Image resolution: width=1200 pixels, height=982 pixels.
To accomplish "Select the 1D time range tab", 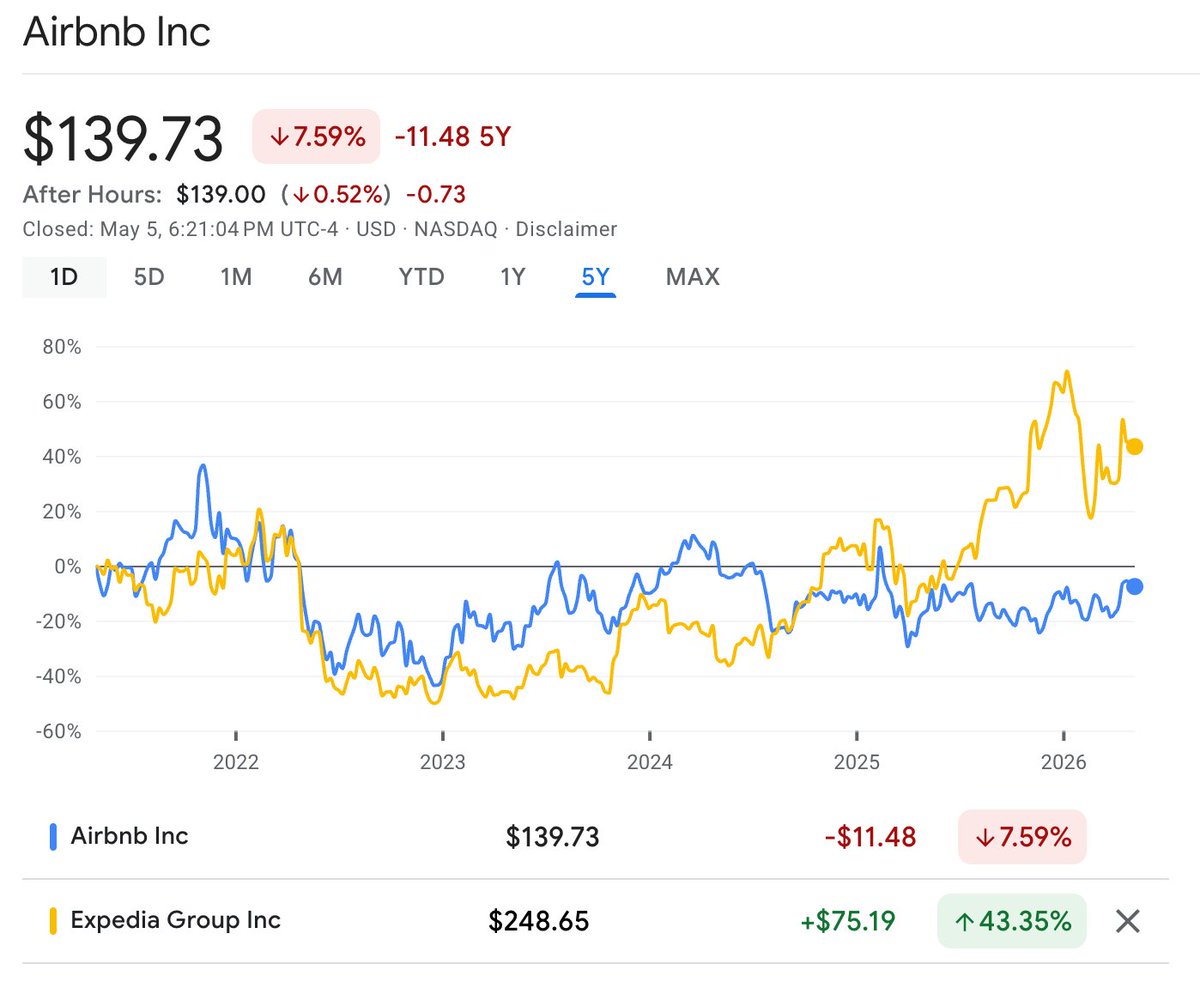I will 64,276.
